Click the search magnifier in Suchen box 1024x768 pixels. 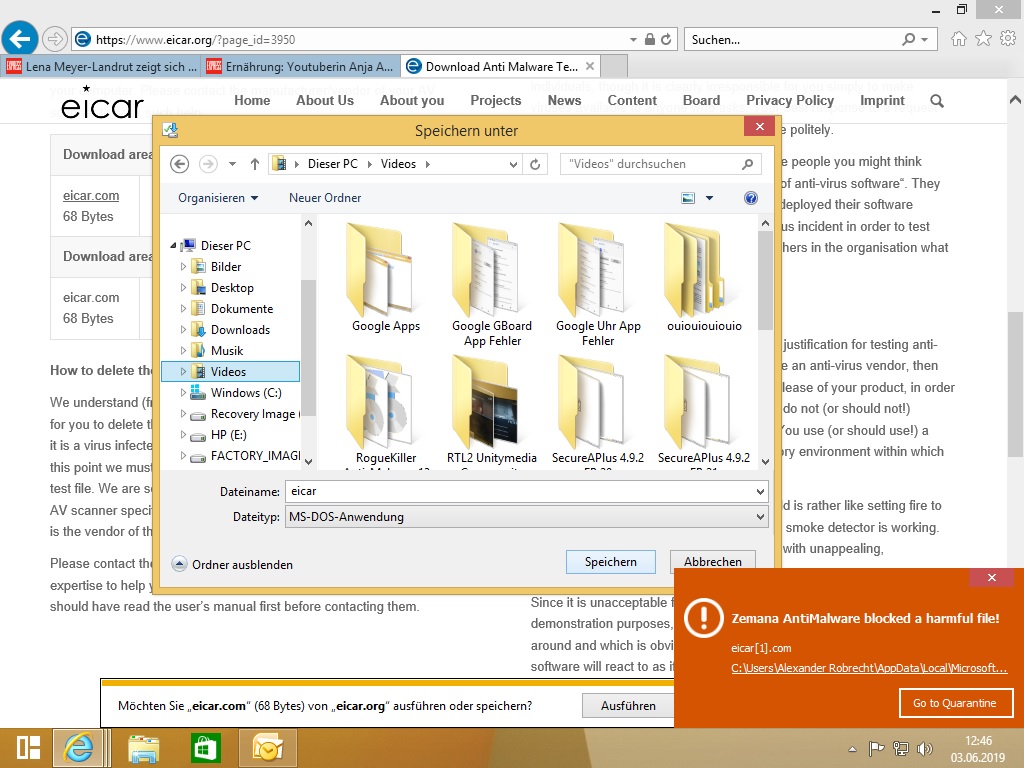(x=908, y=39)
